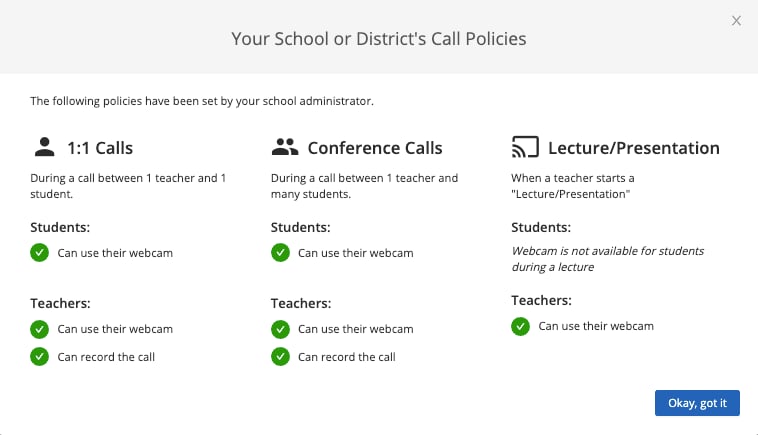Click the single person icon beside 1:1 Calls
Image resolution: width=758 pixels, height=435 pixels.
[x=44, y=147]
